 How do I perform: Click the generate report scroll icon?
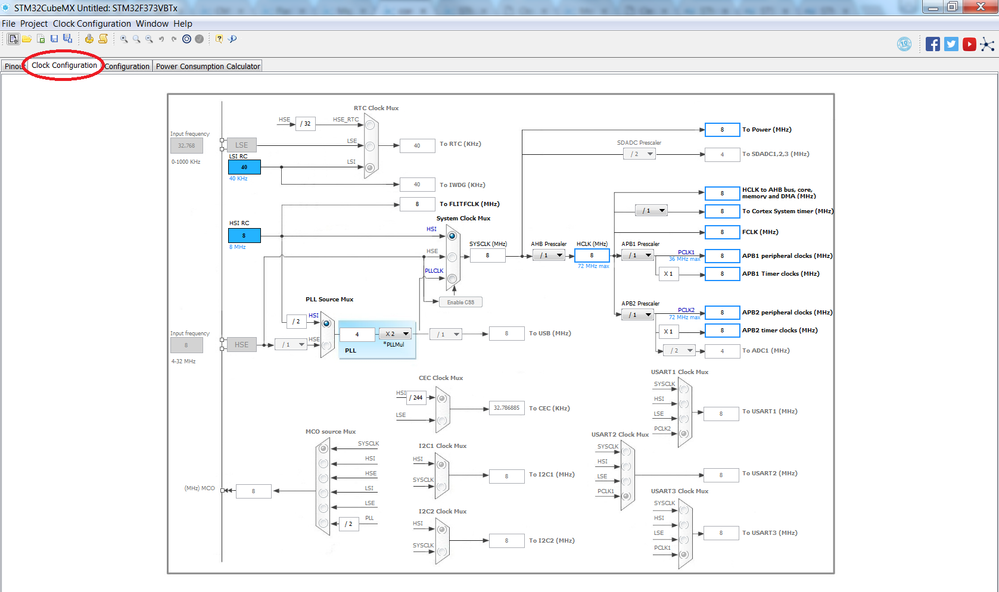coord(103,39)
